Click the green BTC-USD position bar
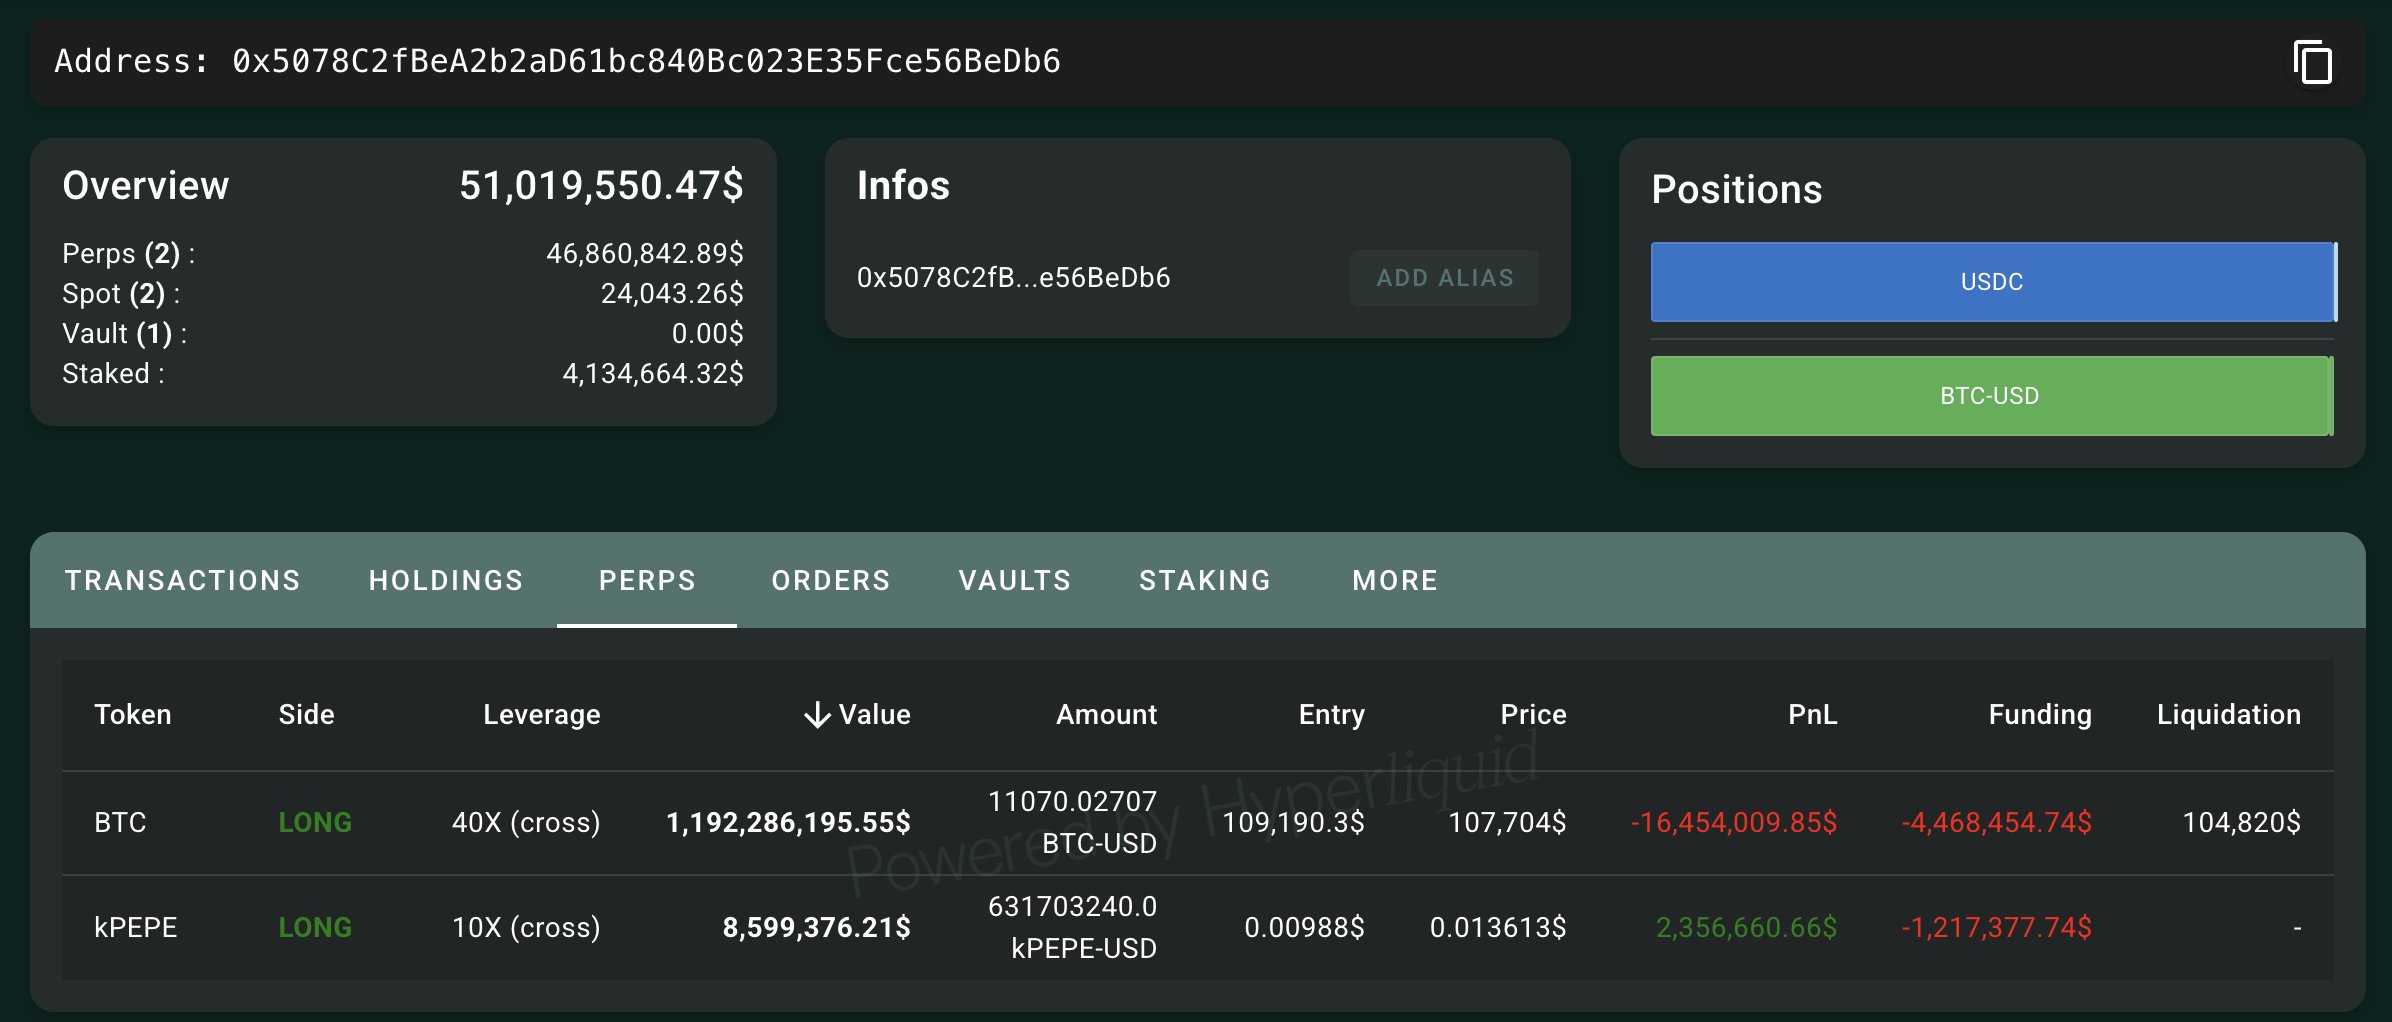This screenshot has height=1022, width=2392. pos(1989,396)
